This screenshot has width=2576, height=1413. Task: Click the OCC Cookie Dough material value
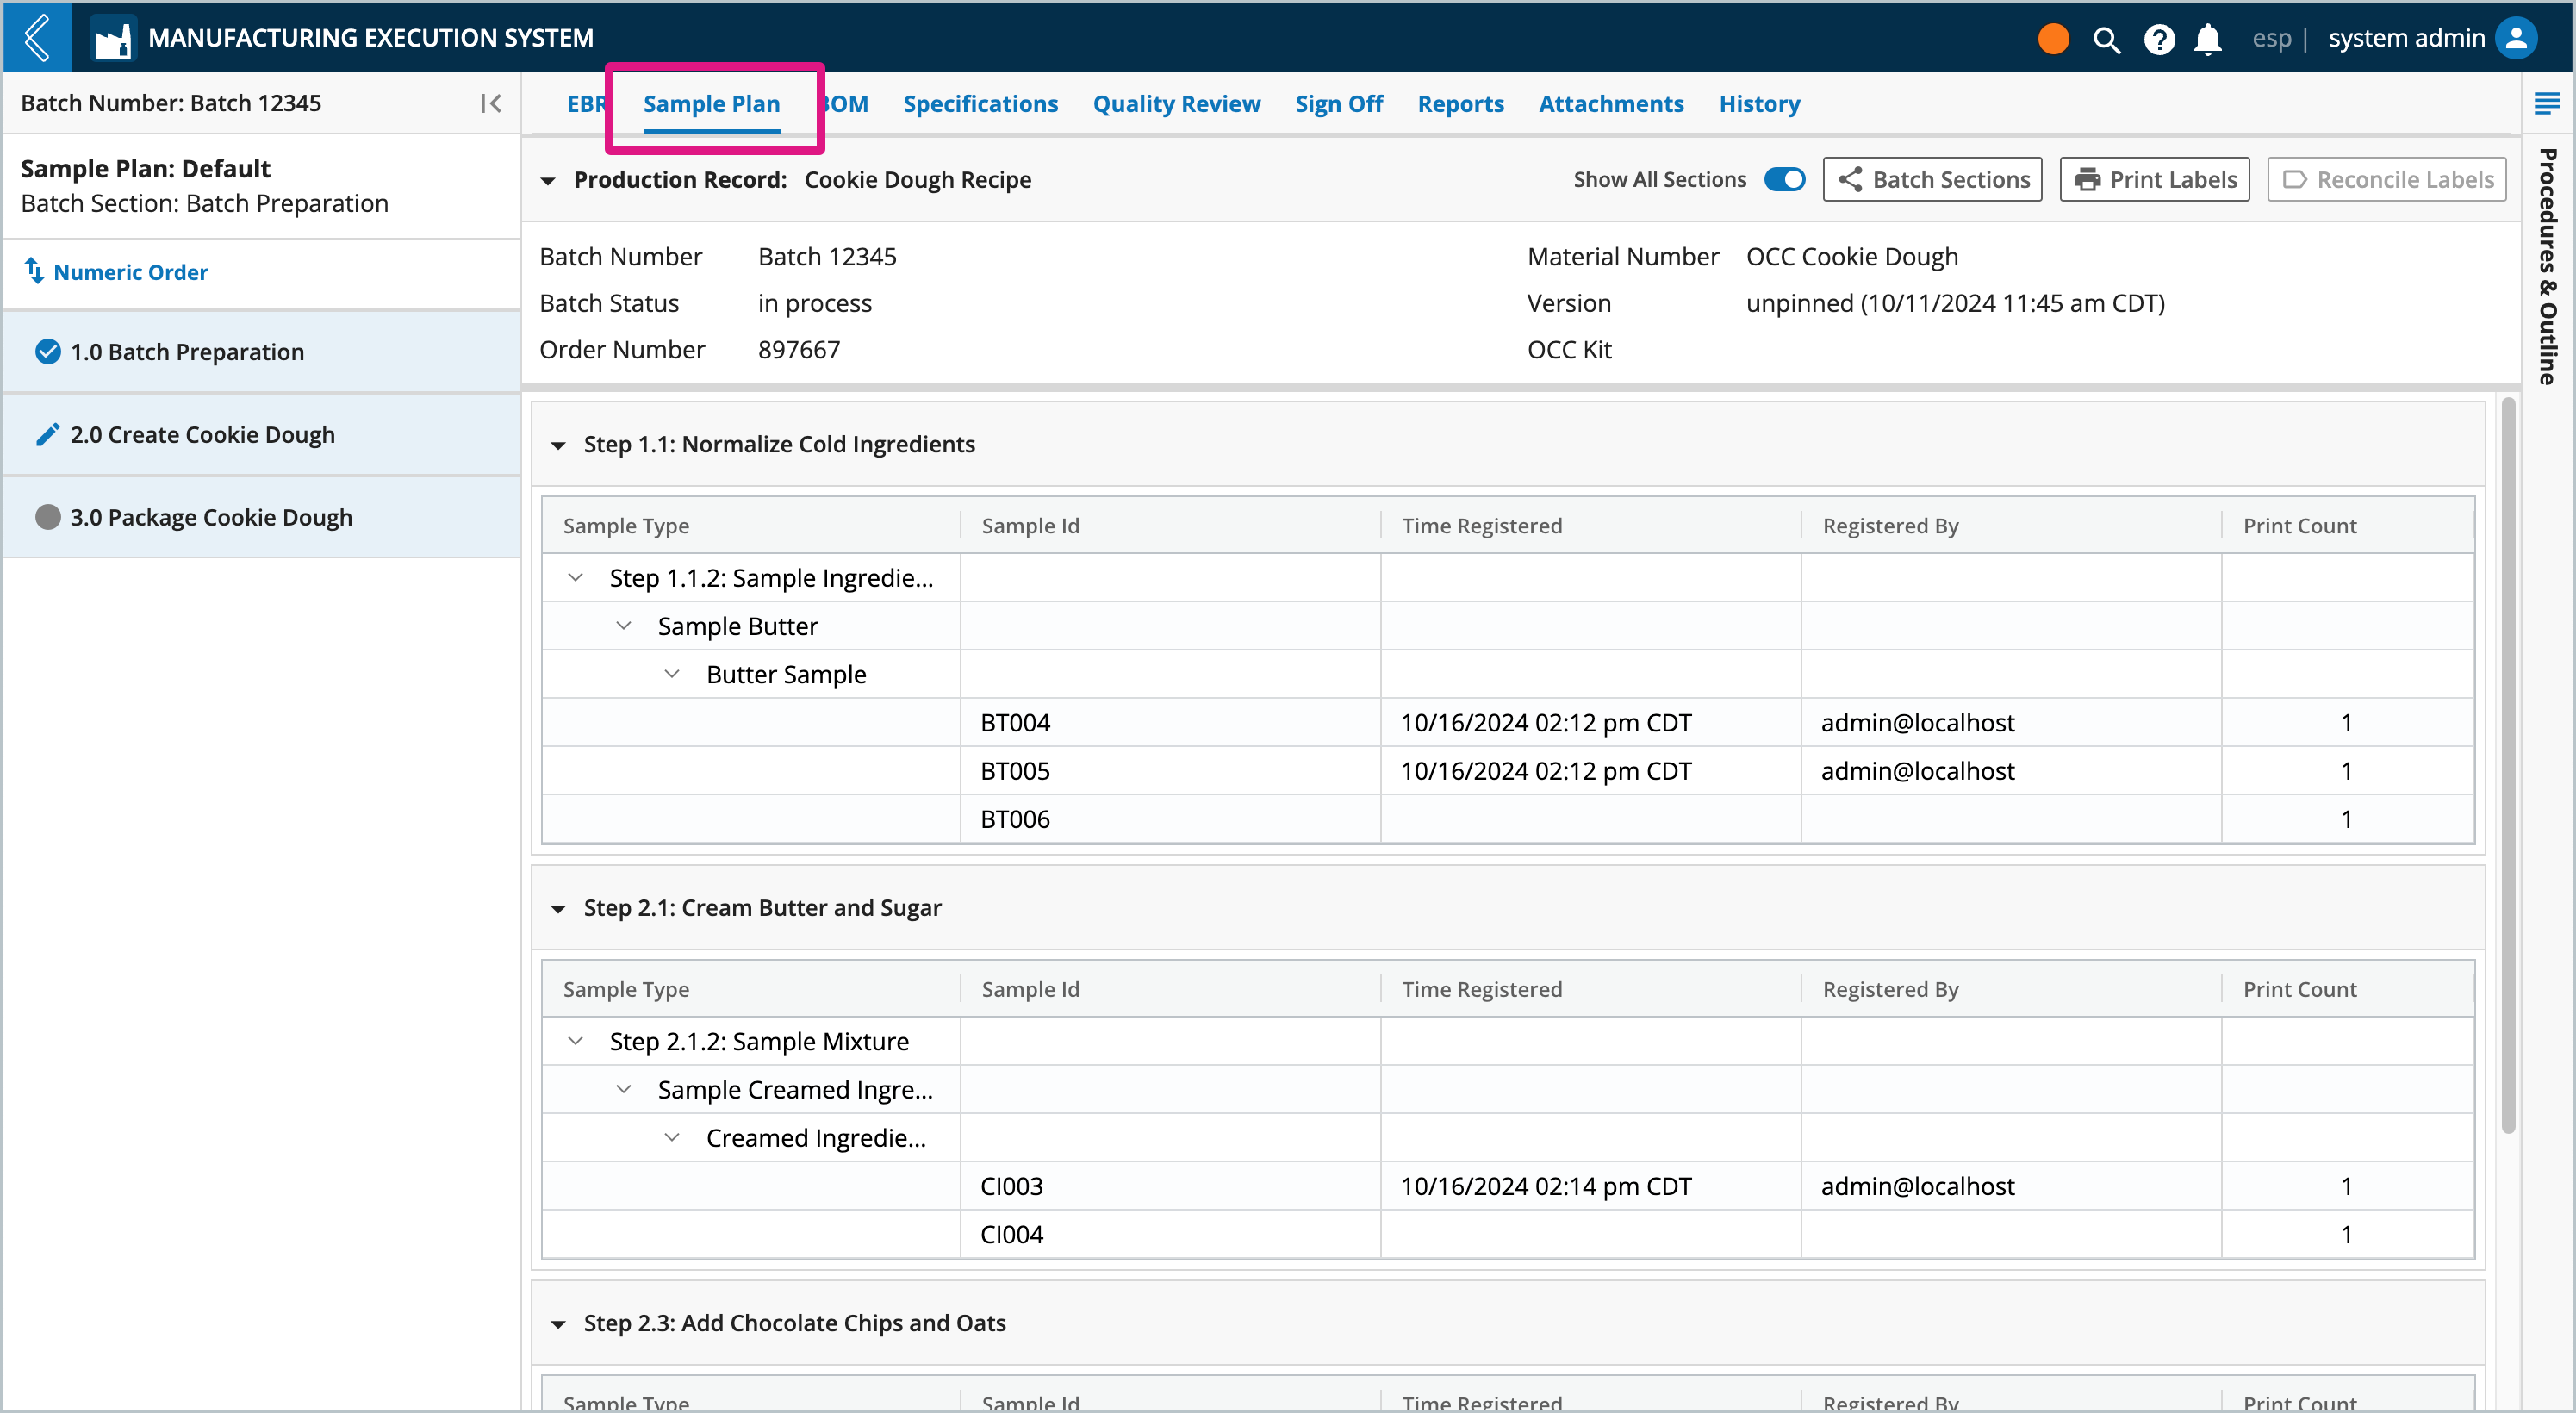(1851, 256)
